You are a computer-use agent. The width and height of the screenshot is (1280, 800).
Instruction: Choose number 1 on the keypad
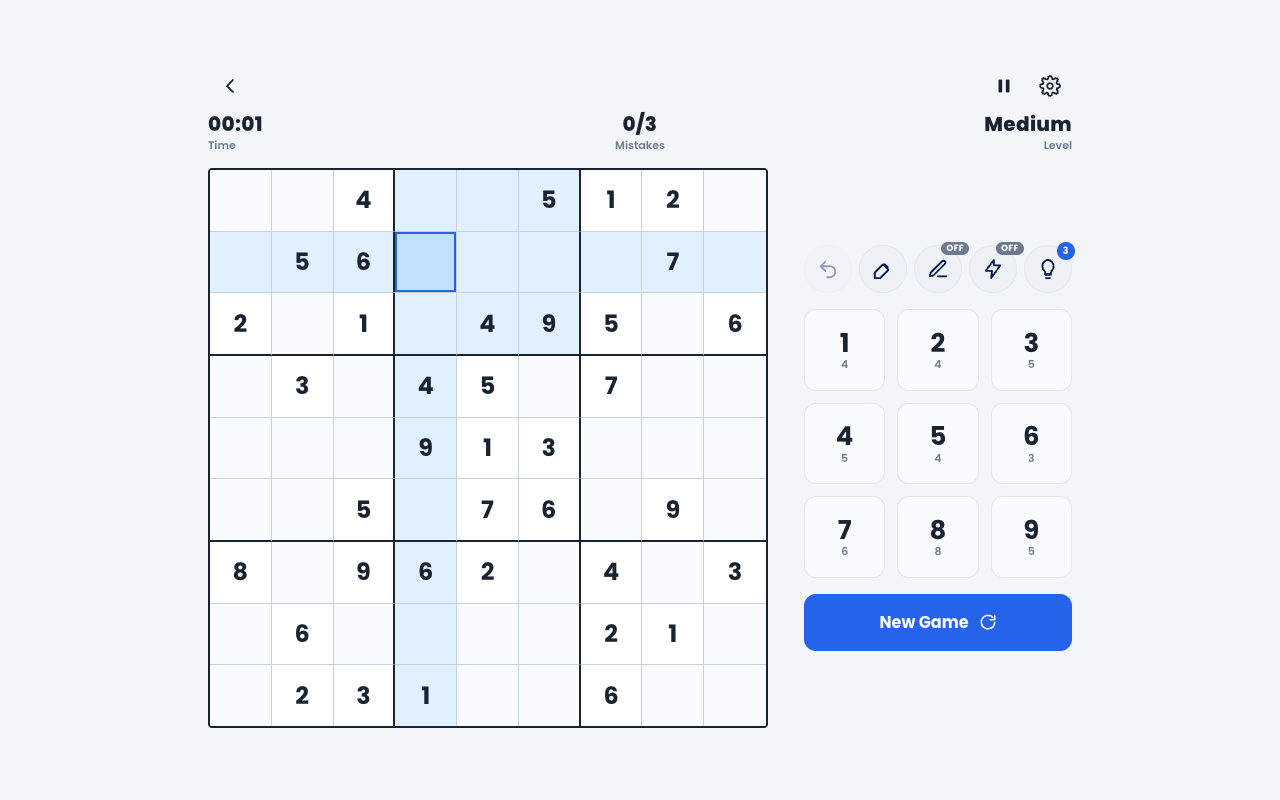pos(844,350)
